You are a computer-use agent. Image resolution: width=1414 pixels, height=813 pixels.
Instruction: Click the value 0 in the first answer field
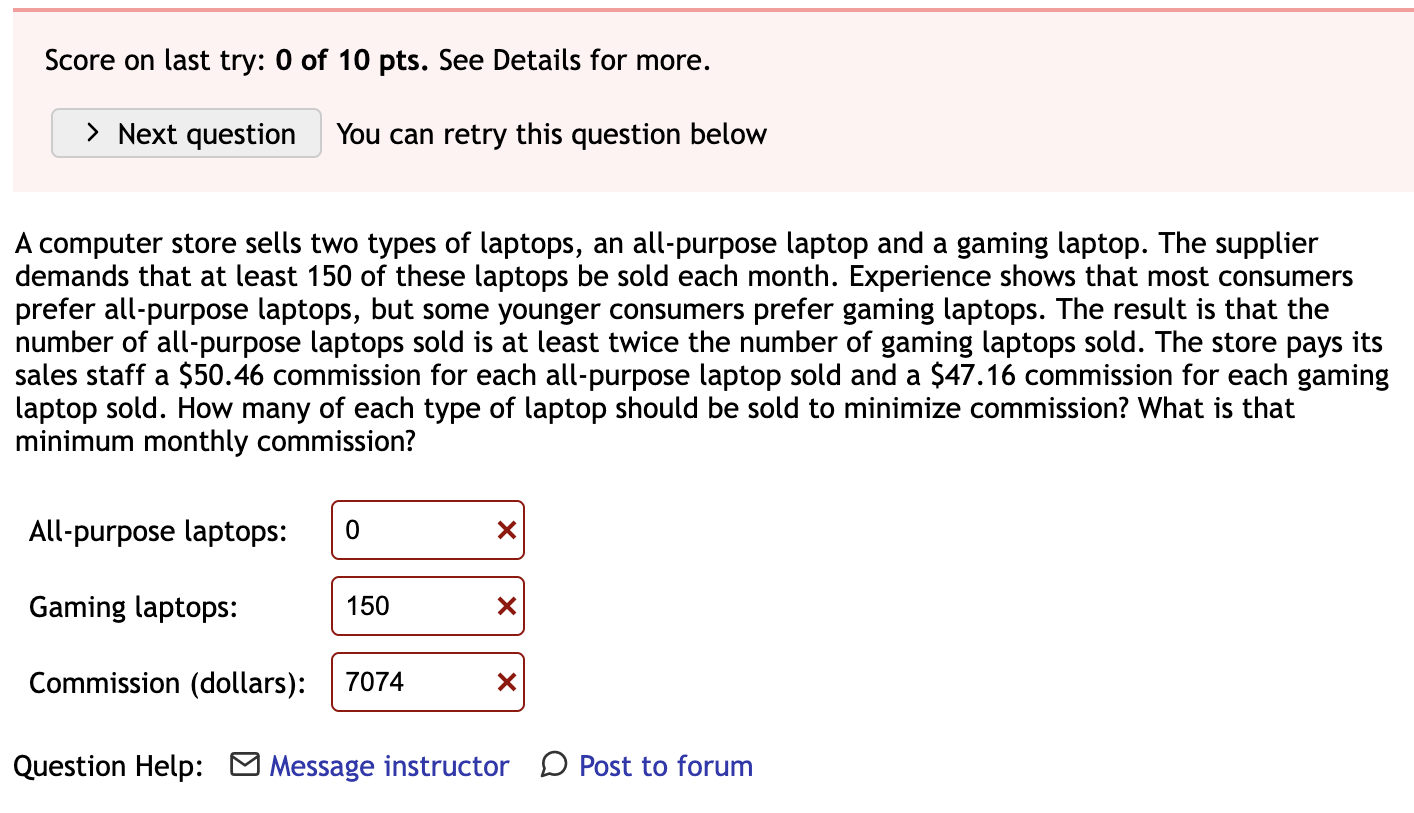[x=353, y=530]
